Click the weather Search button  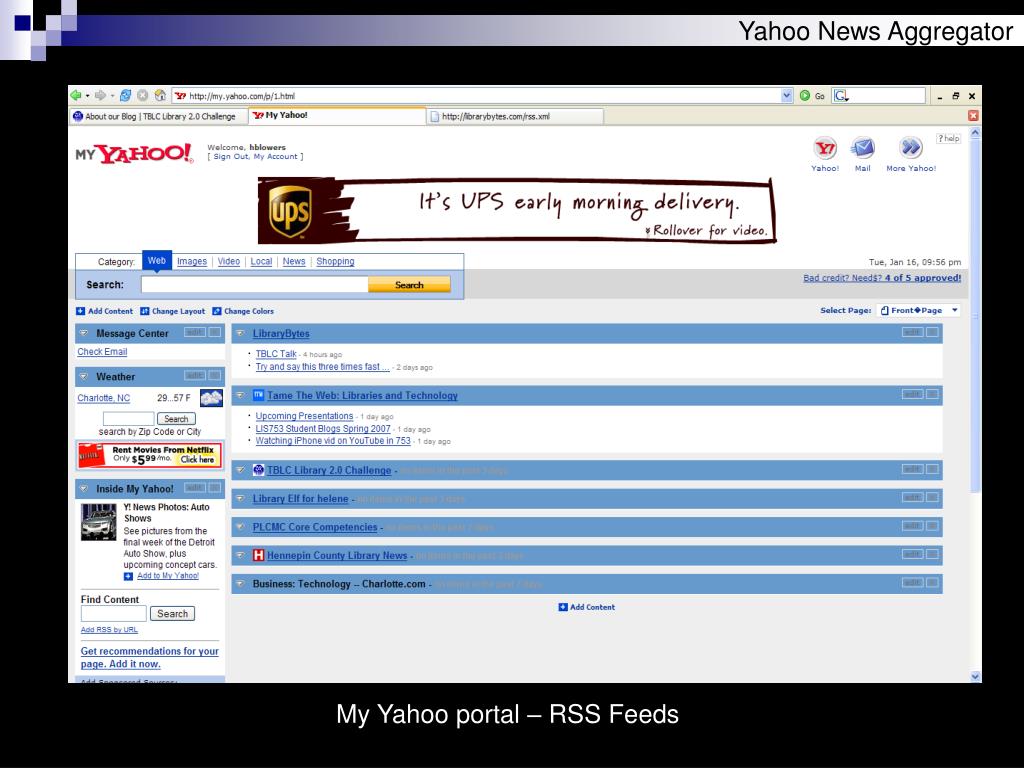176,419
